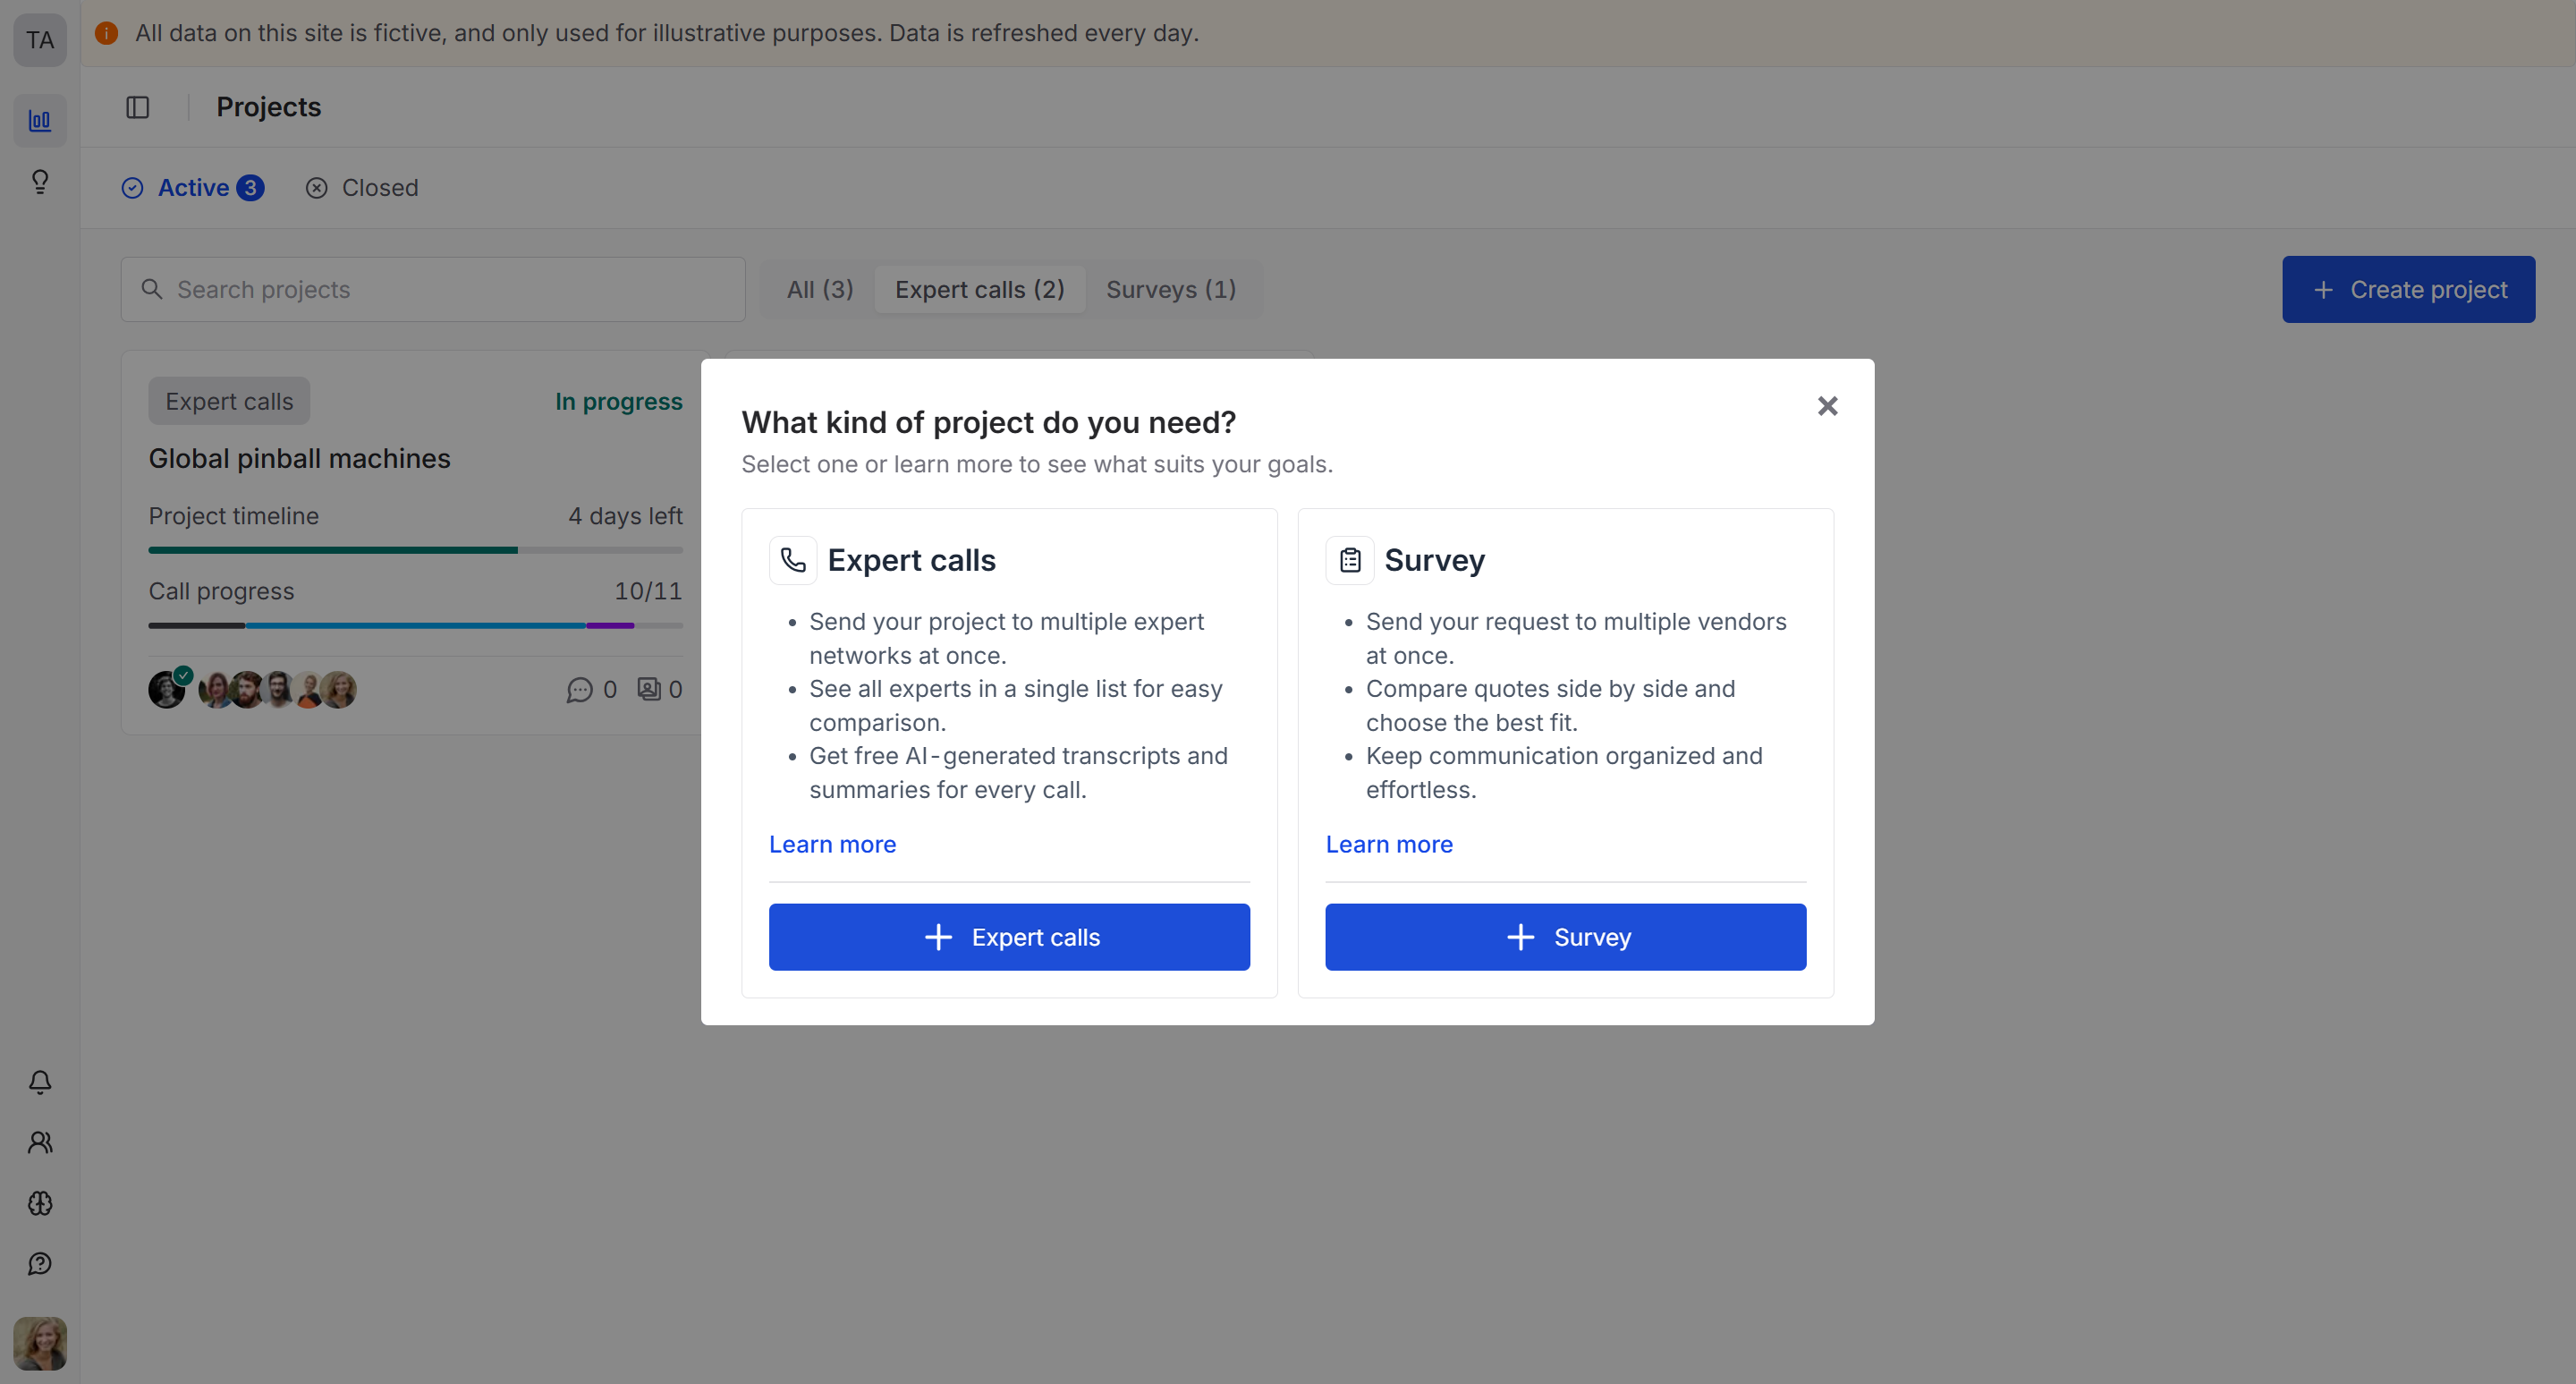Open Learn more under Survey
Viewport: 2576px width, 1384px height.
[1389, 845]
